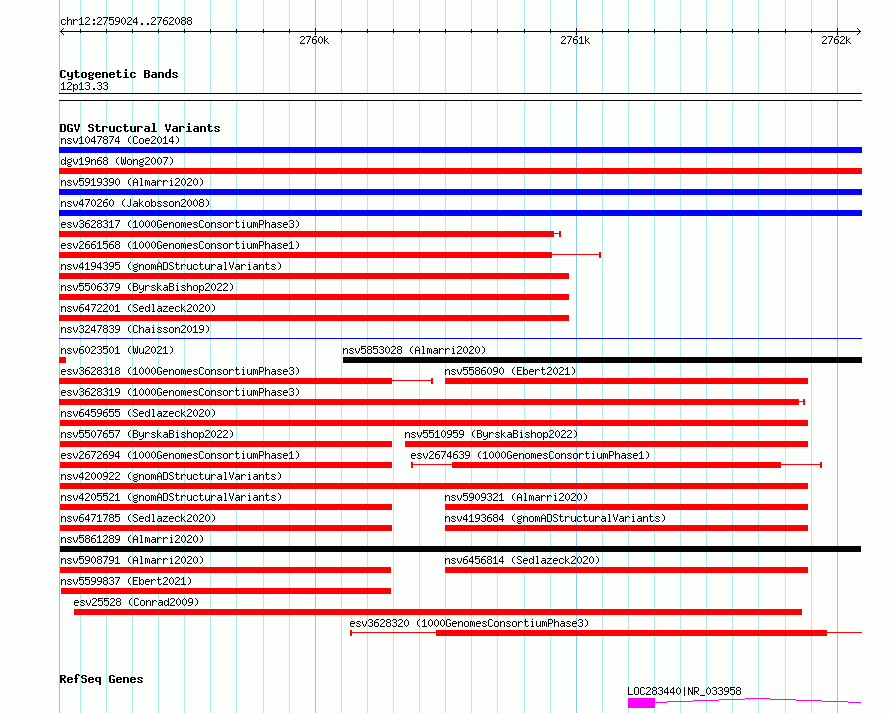This screenshot has height=713, width=890.
Task: Open nsv5861289 (Almarri2020) variant
Action: point(132,539)
